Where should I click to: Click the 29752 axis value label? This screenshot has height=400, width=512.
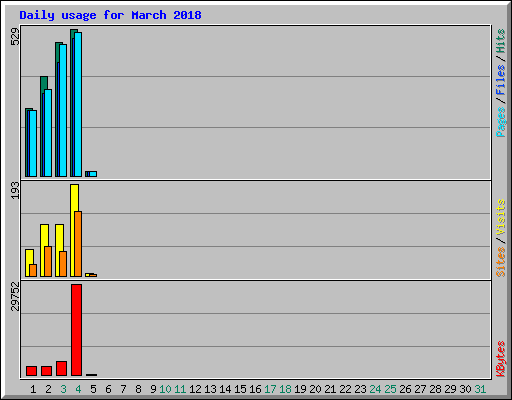click(15, 296)
